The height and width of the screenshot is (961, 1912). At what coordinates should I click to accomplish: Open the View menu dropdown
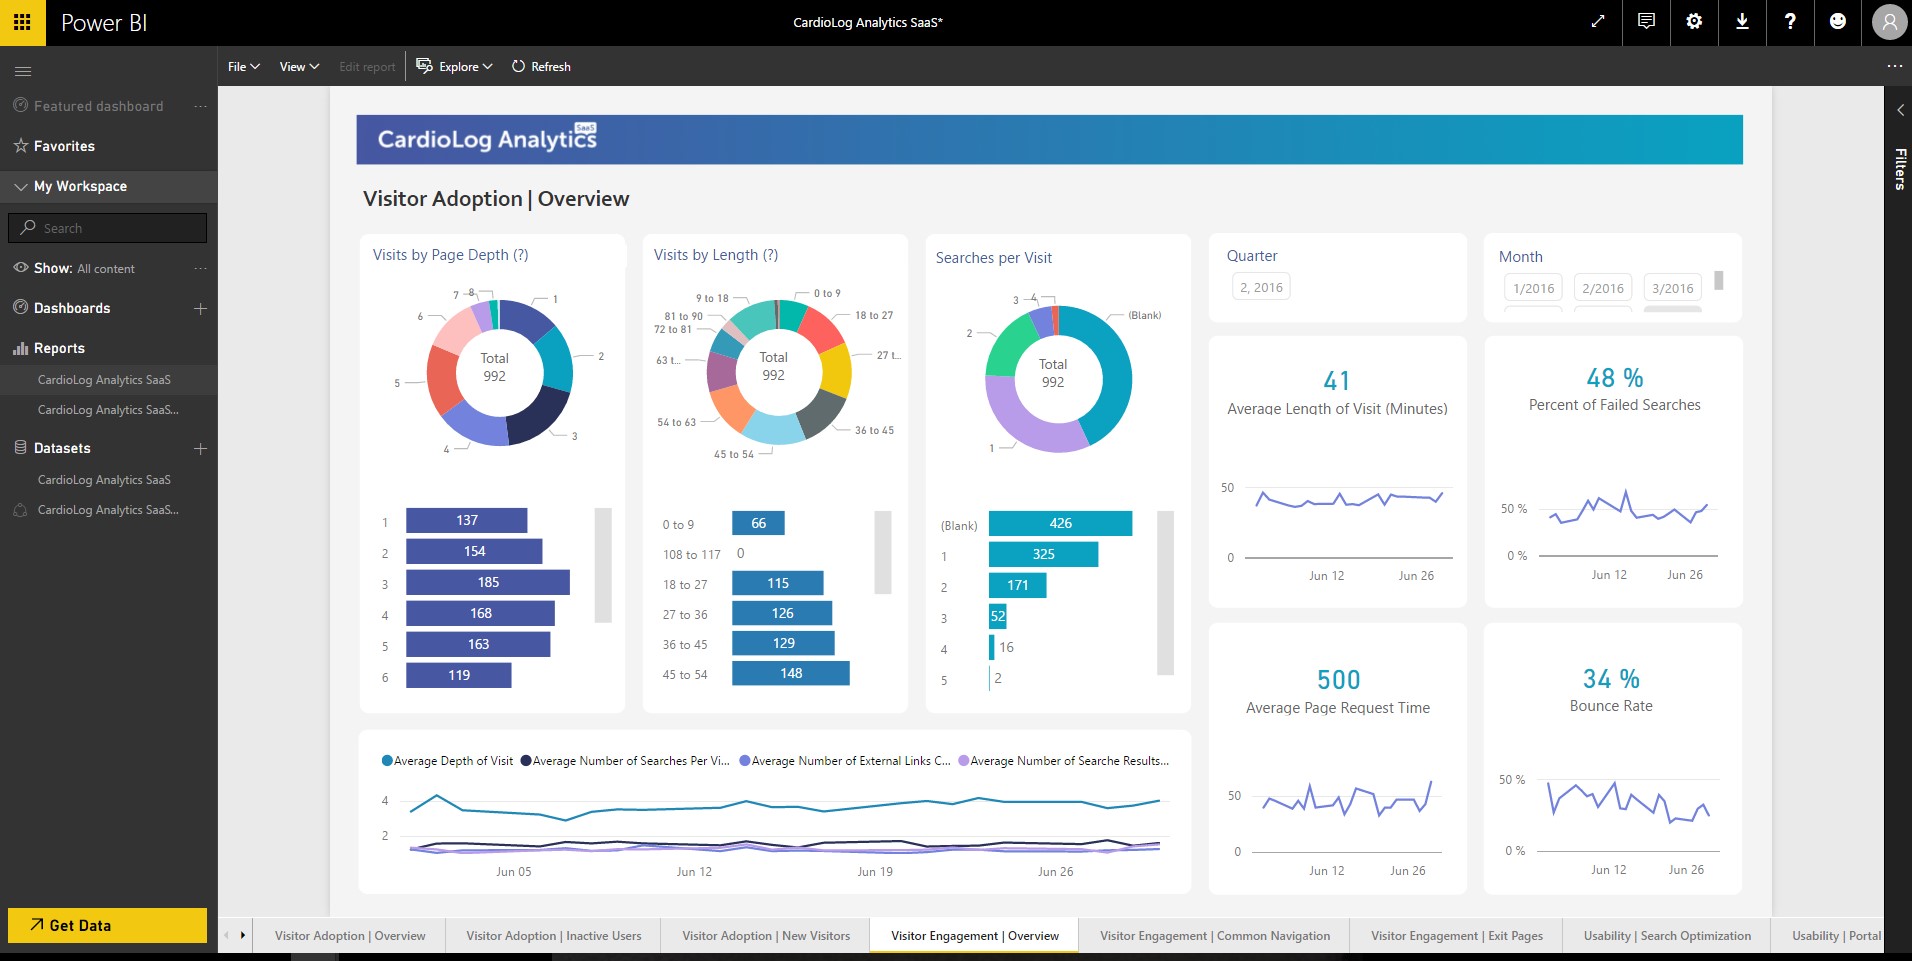tap(299, 67)
